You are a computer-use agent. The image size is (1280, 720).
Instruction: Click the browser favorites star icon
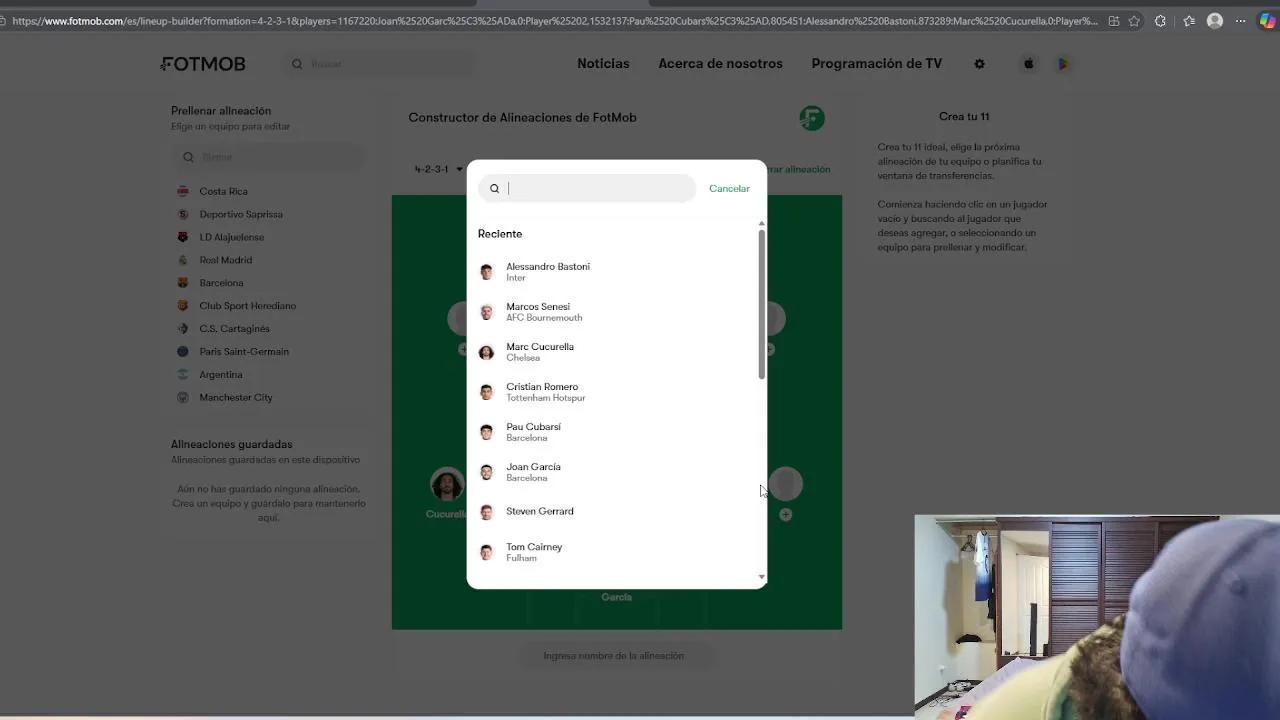click(x=1134, y=21)
